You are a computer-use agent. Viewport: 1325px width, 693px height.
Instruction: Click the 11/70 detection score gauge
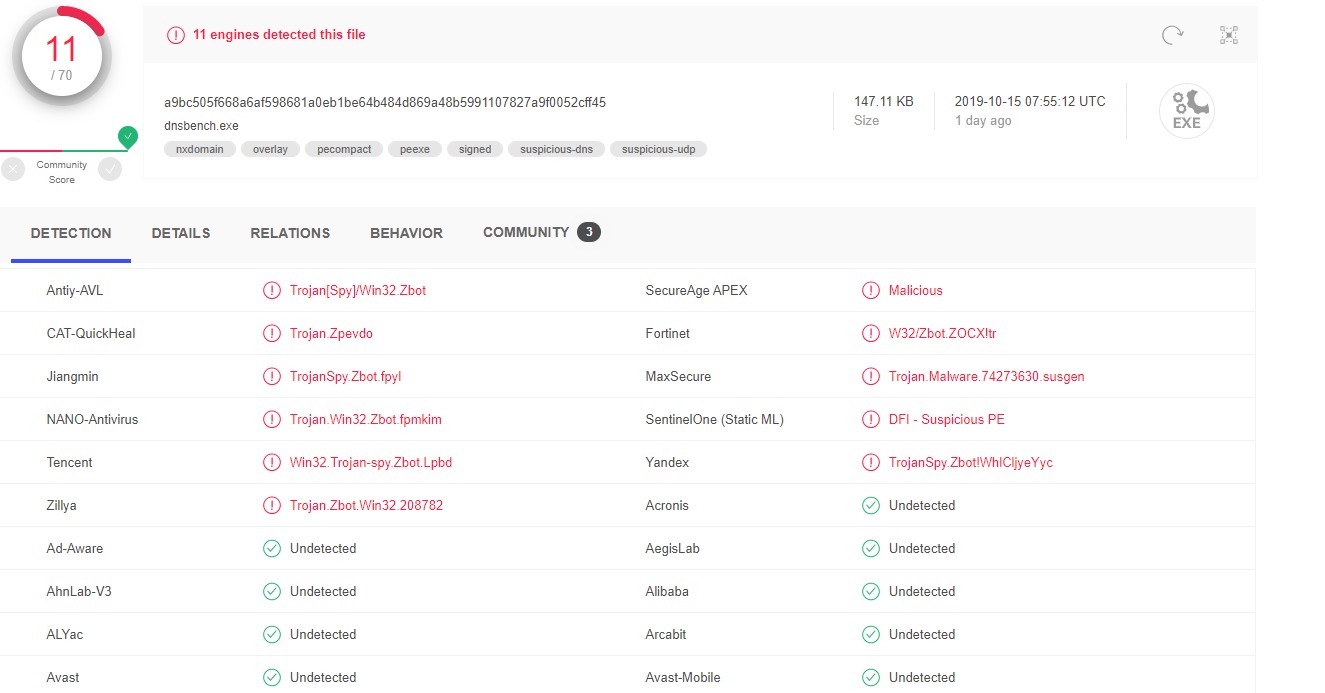coord(61,58)
